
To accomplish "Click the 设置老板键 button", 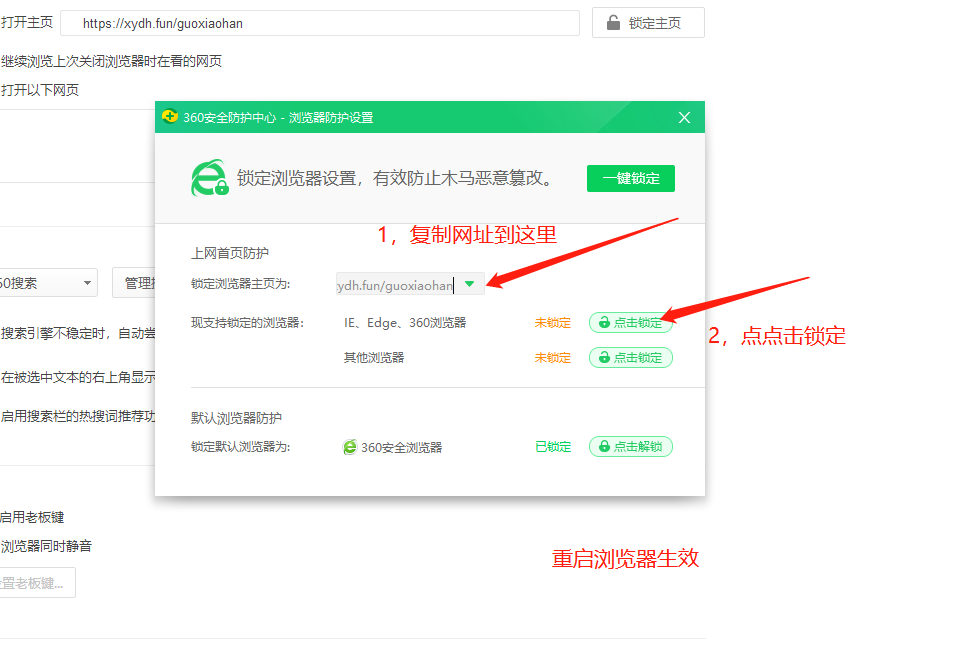I will coord(37,583).
